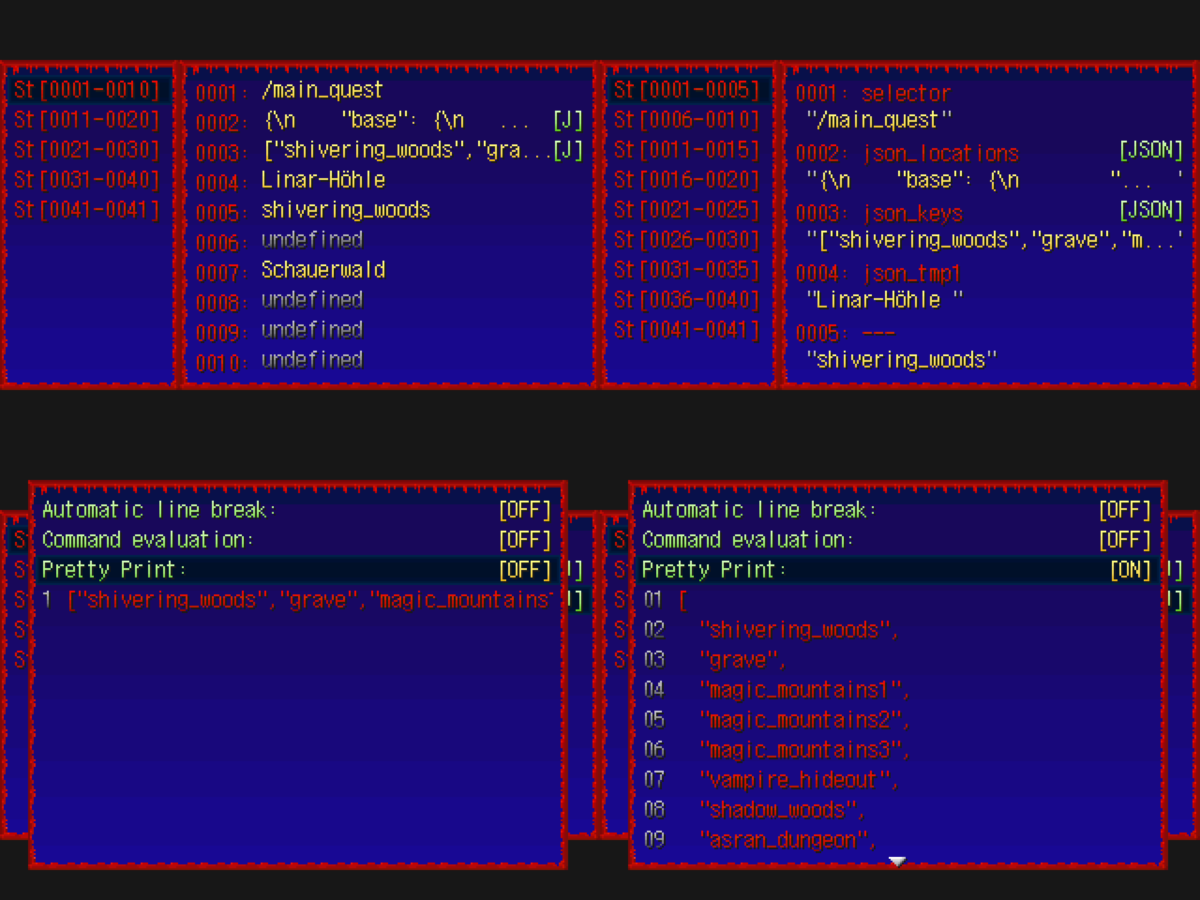This screenshot has height=900, width=1200.
Task: Open the [JSON] badge next to json_locations
Action: click(1150, 150)
